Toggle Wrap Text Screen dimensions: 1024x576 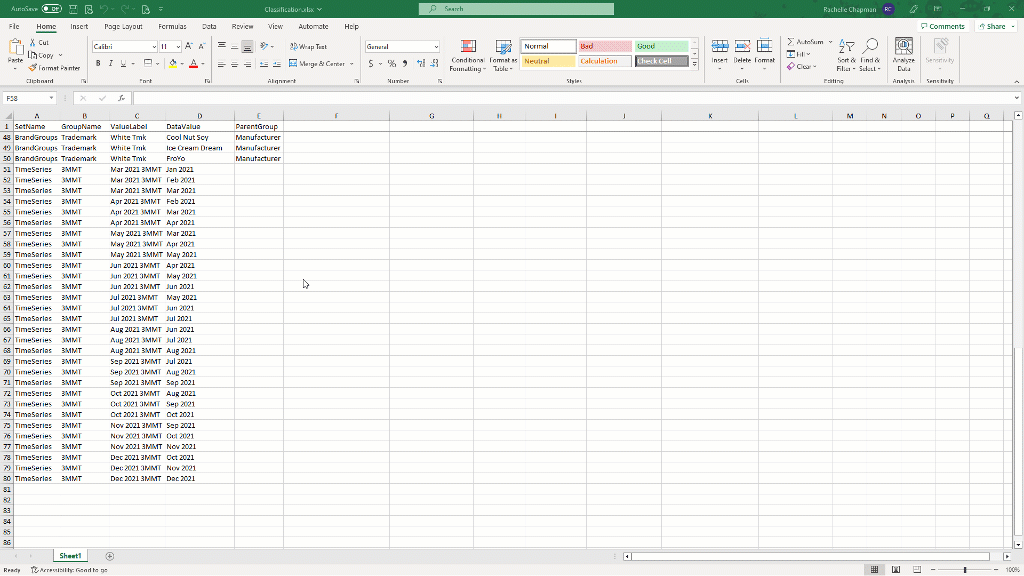pyautogui.click(x=308, y=47)
